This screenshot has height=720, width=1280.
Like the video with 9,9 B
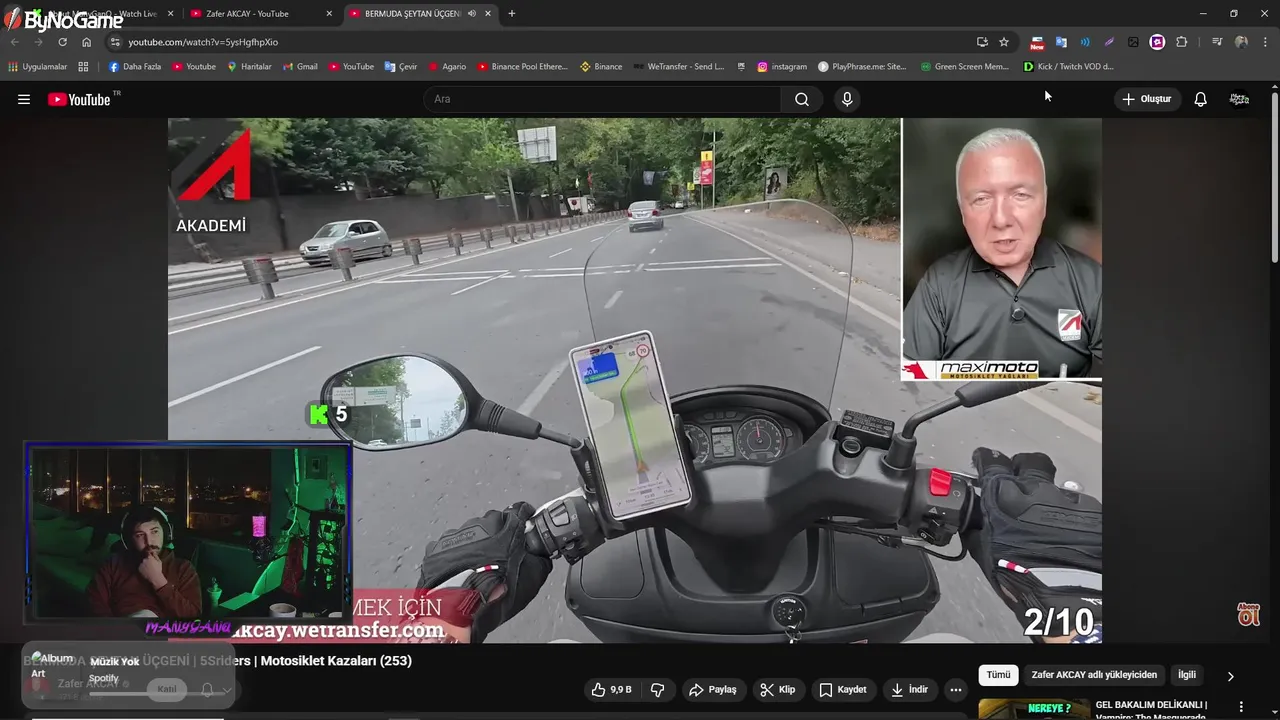(611, 690)
